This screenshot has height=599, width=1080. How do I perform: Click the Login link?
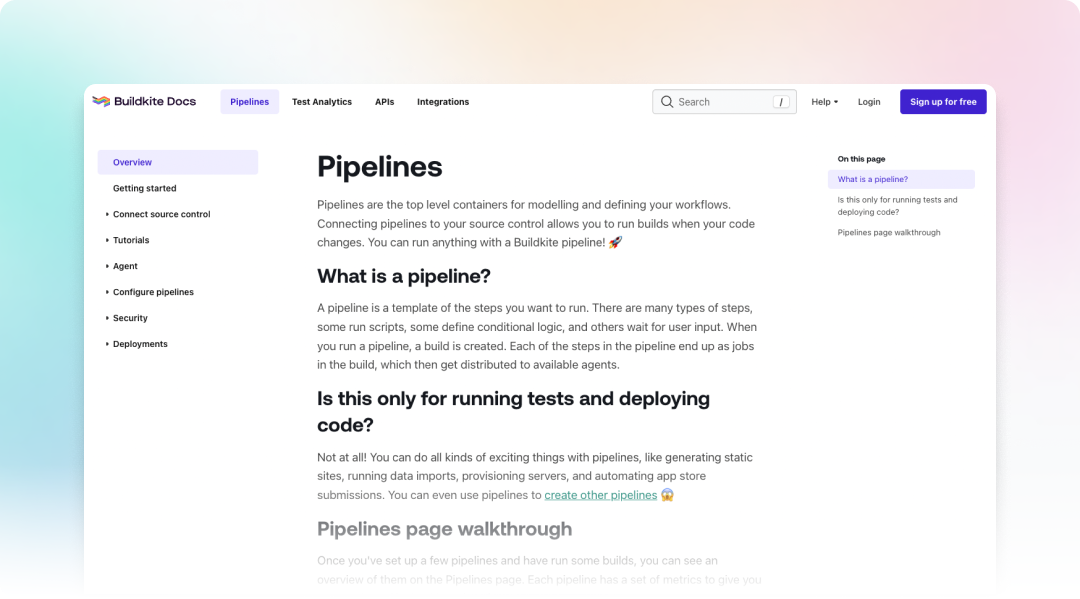tap(869, 102)
